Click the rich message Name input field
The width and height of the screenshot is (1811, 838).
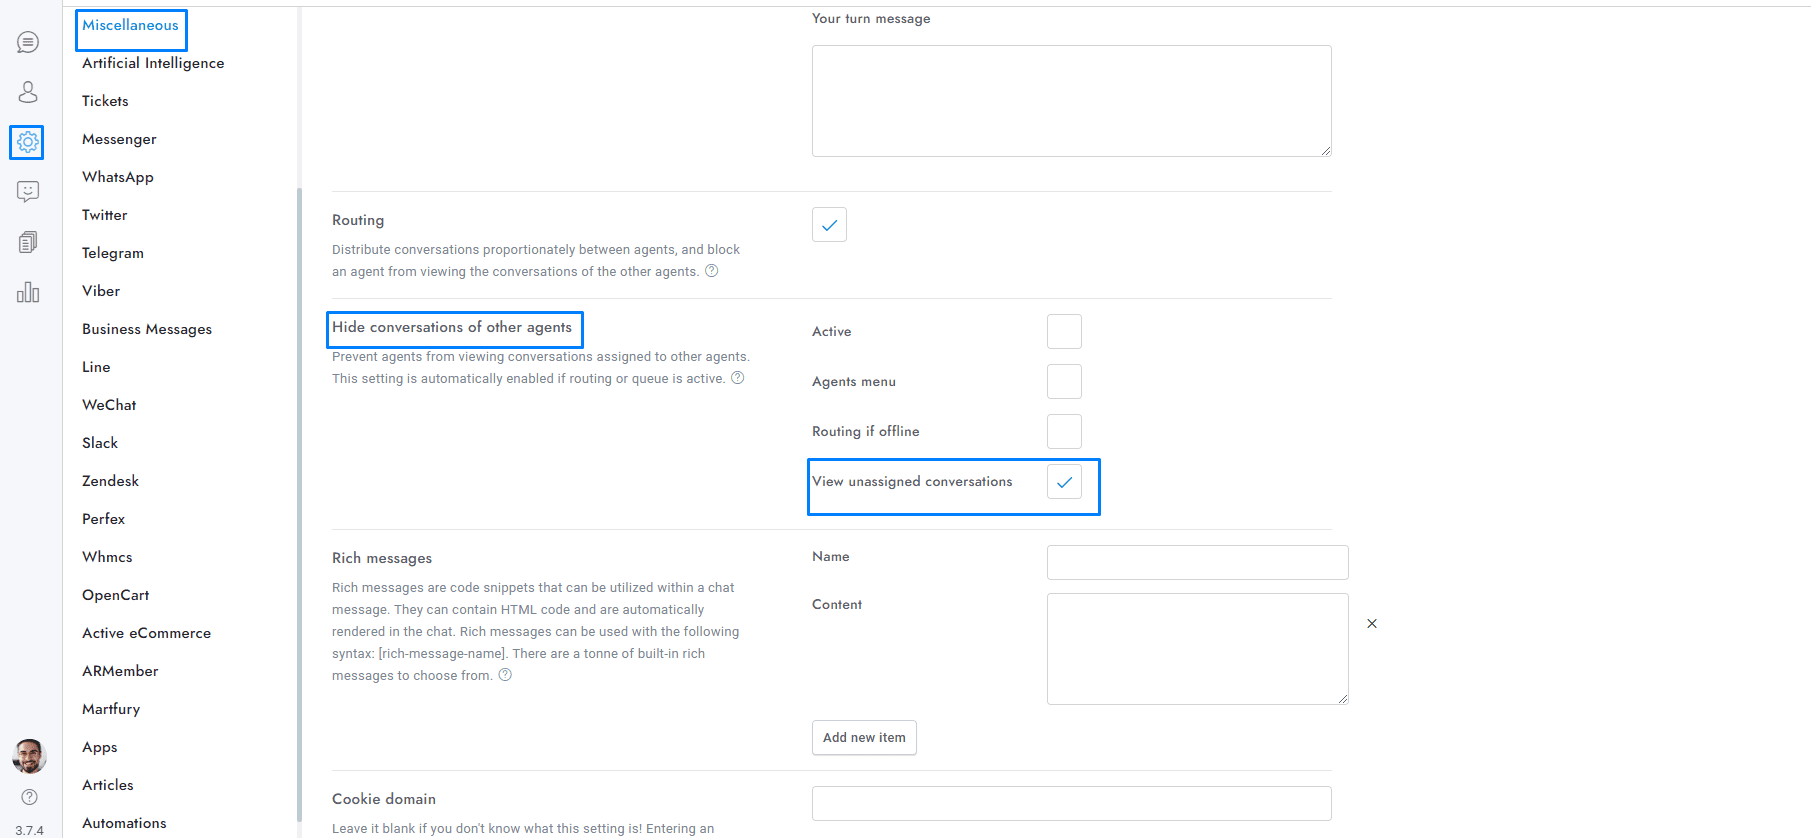[1197, 562]
